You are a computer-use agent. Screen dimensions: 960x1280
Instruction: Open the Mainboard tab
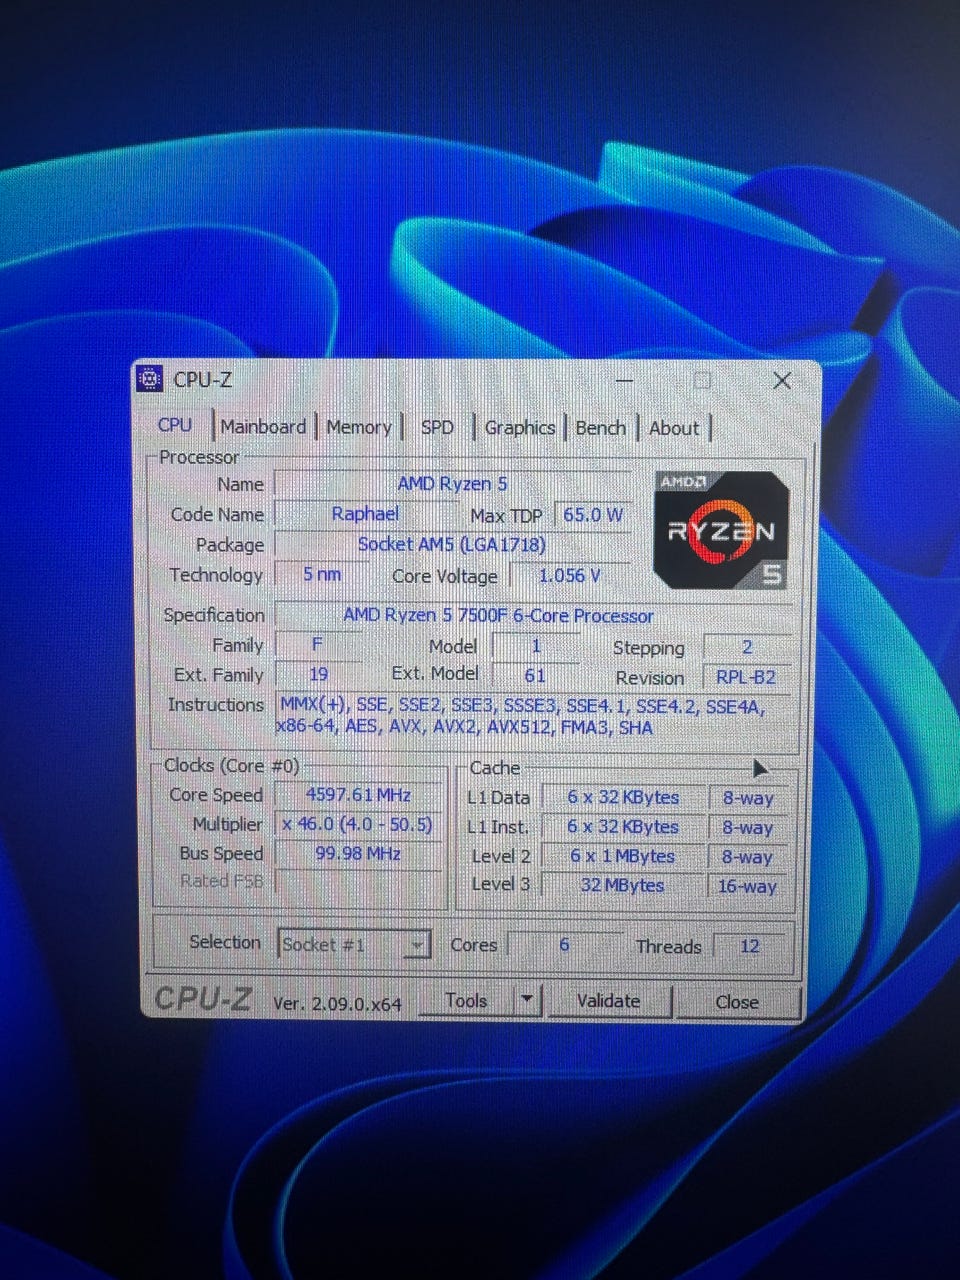point(263,427)
